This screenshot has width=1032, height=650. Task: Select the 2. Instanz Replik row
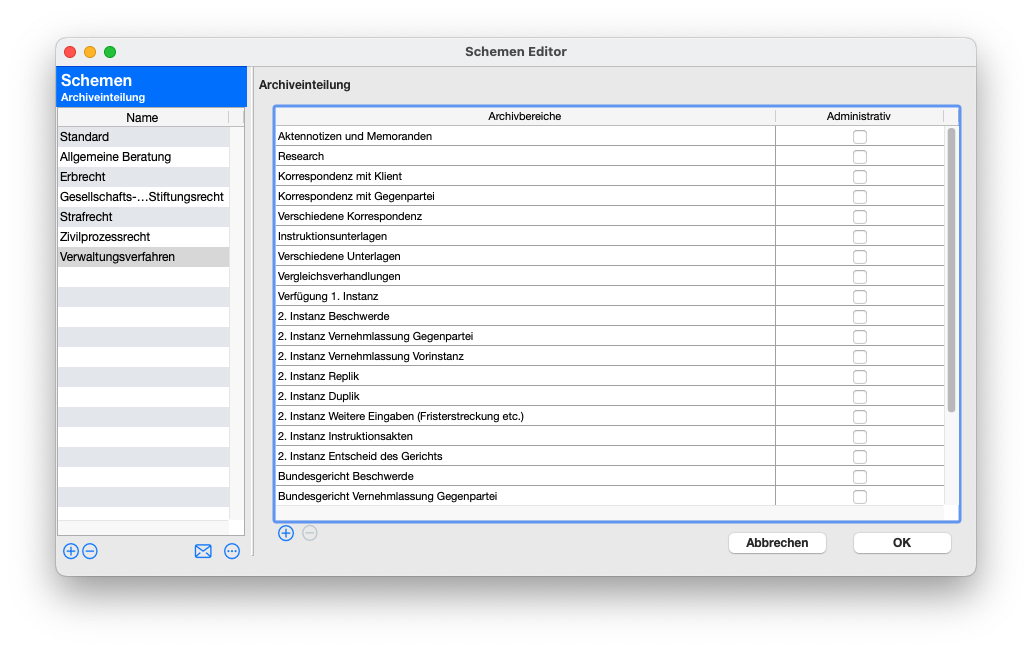point(524,377)
